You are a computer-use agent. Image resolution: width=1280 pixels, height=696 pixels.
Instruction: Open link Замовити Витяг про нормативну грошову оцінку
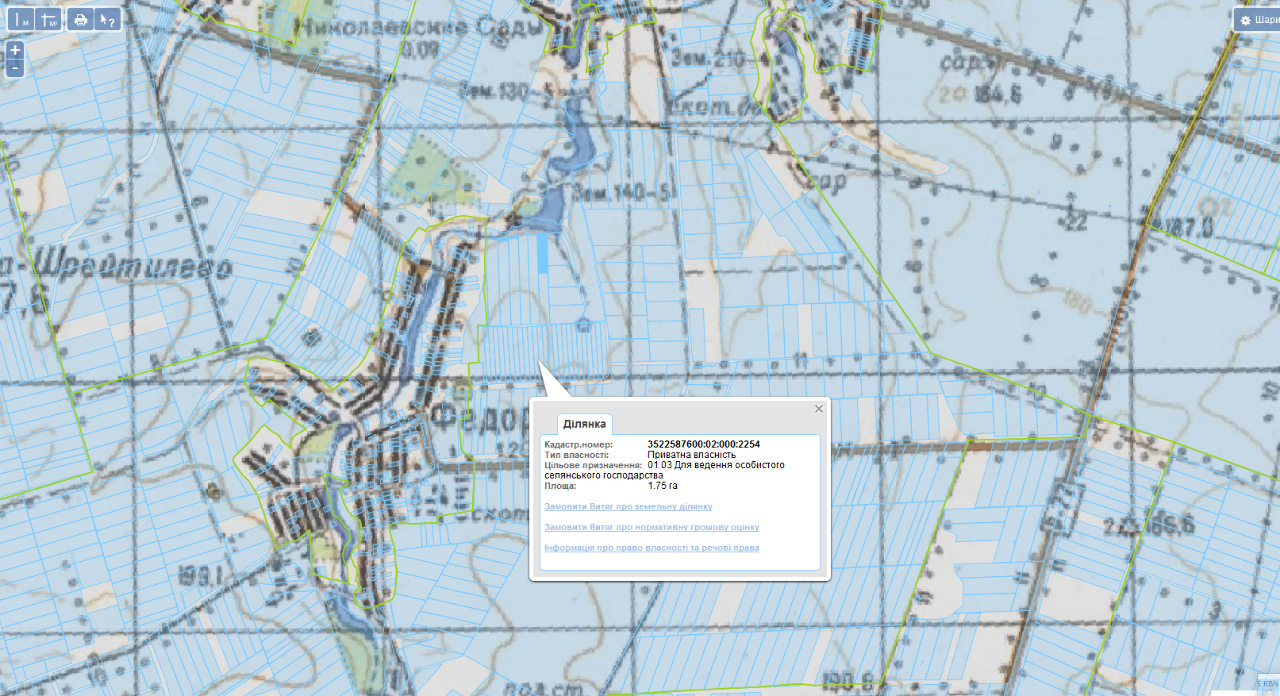(x=651, y=527)
